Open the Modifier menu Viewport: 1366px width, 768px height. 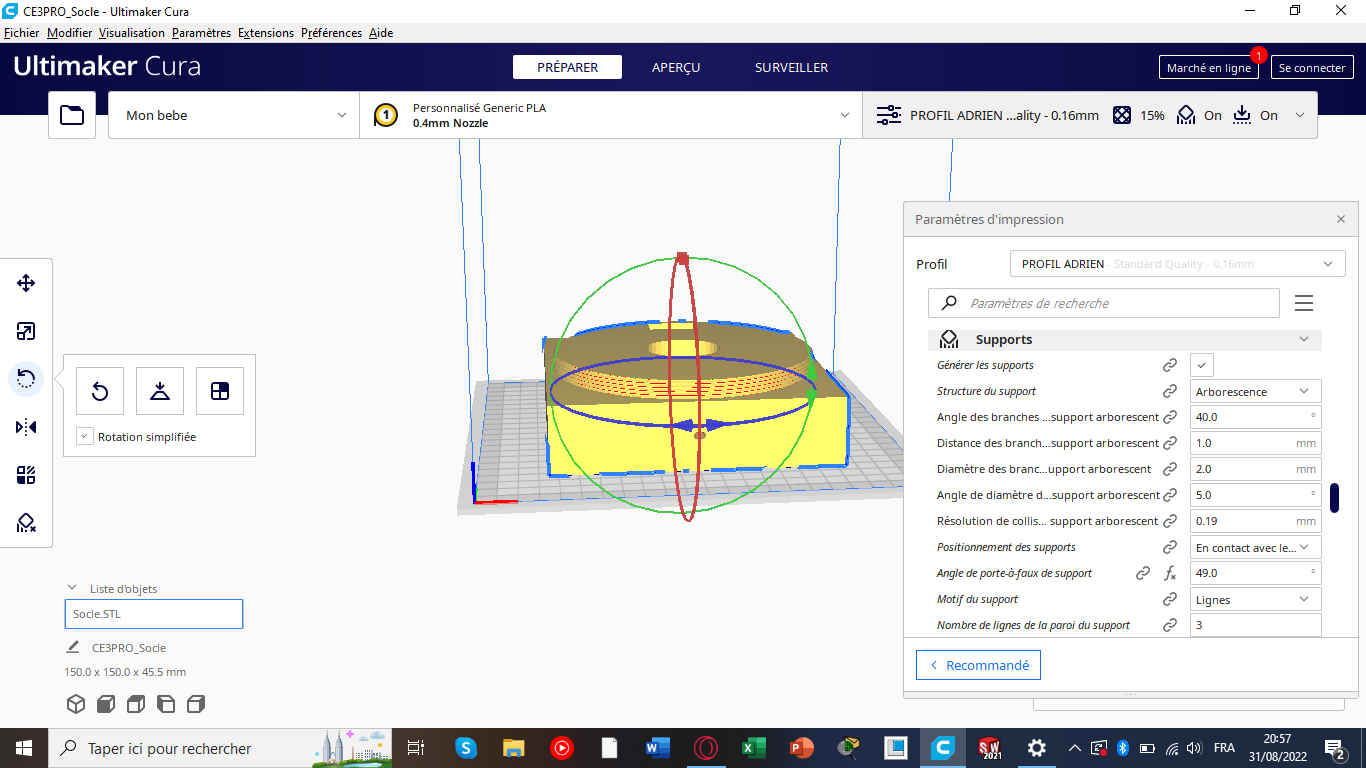69,33
